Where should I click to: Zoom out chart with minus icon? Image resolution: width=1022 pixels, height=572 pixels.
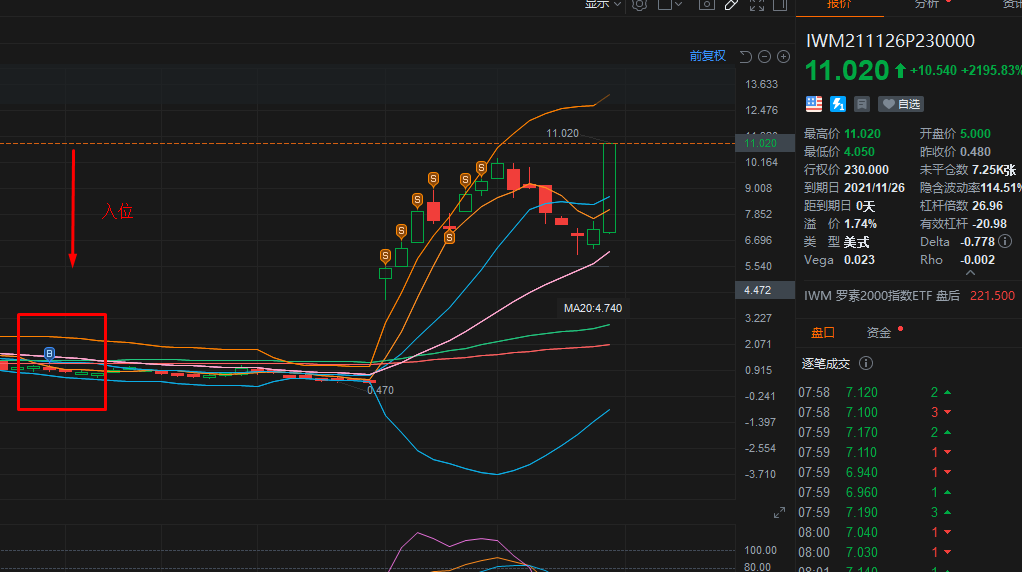765,57
